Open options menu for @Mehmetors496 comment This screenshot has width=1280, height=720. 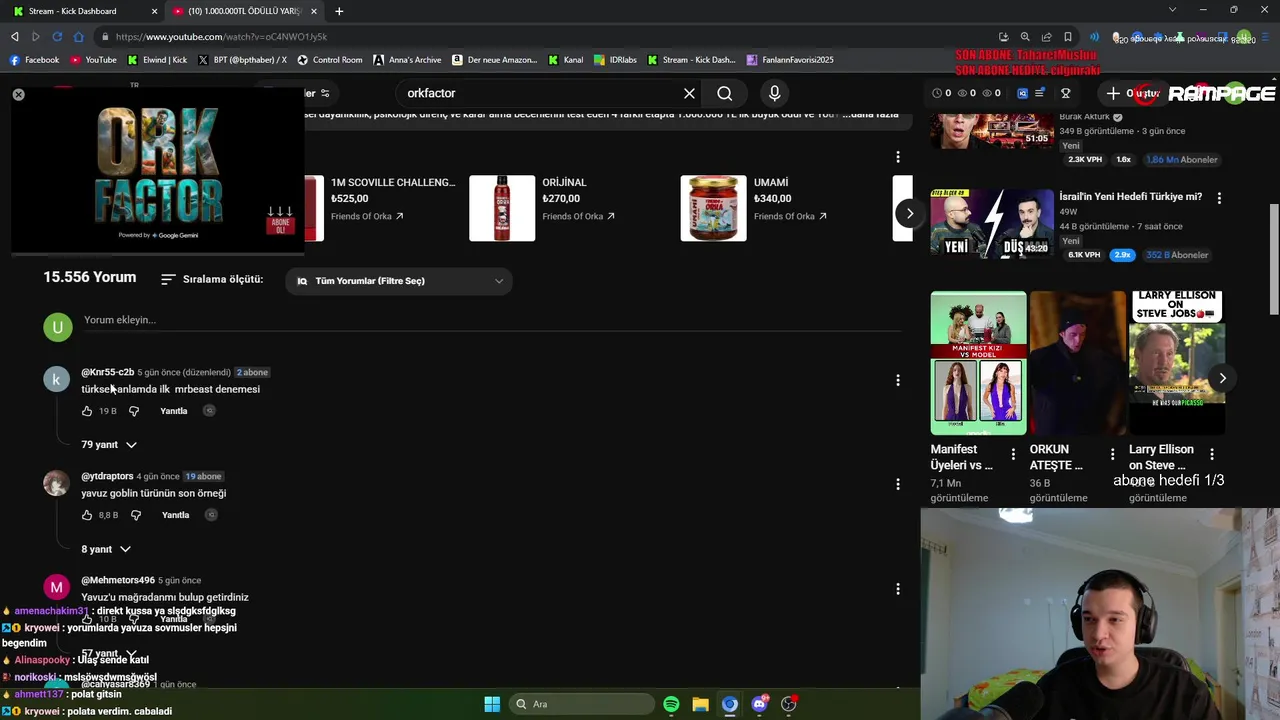[898, 589]
